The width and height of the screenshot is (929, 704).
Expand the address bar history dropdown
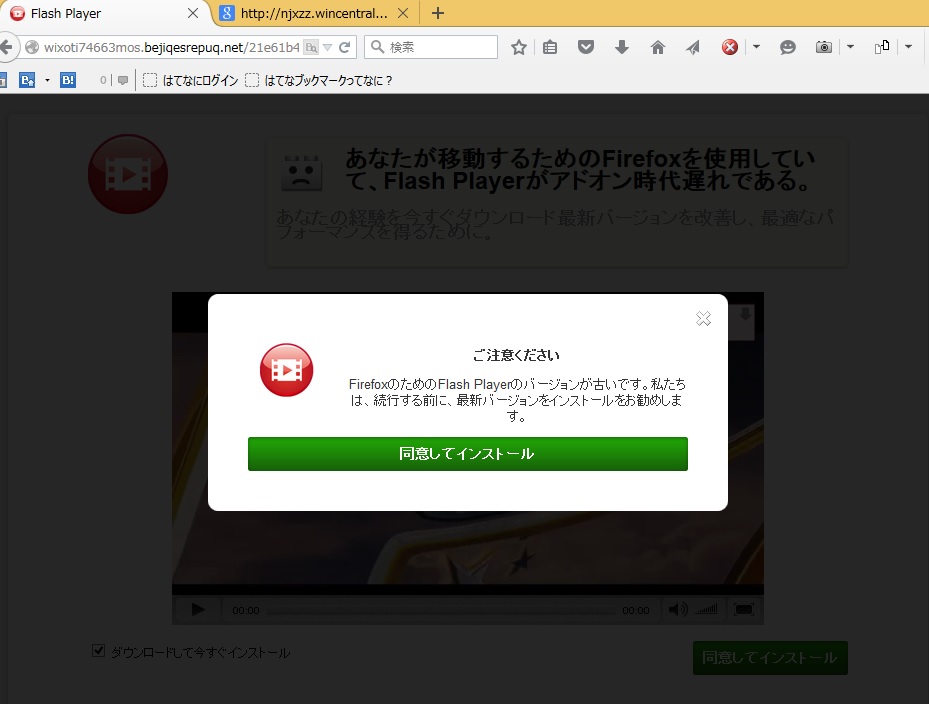328,47
